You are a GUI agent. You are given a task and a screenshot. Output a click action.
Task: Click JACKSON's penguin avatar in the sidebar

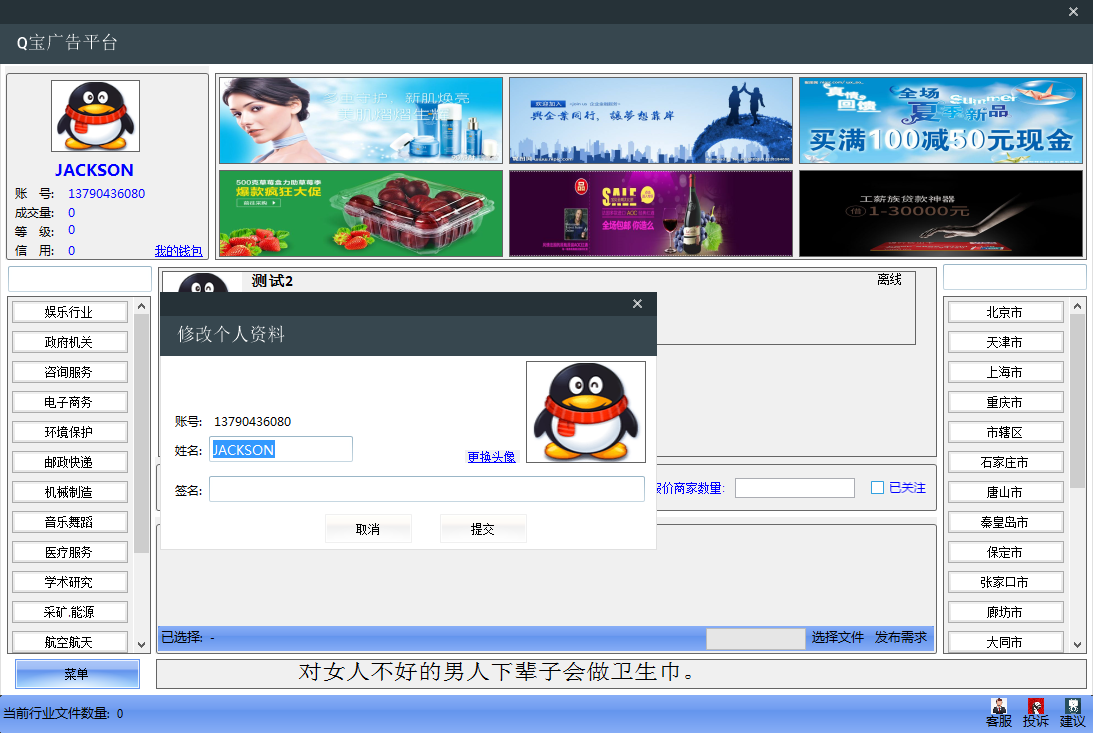(x=95, y=116)
